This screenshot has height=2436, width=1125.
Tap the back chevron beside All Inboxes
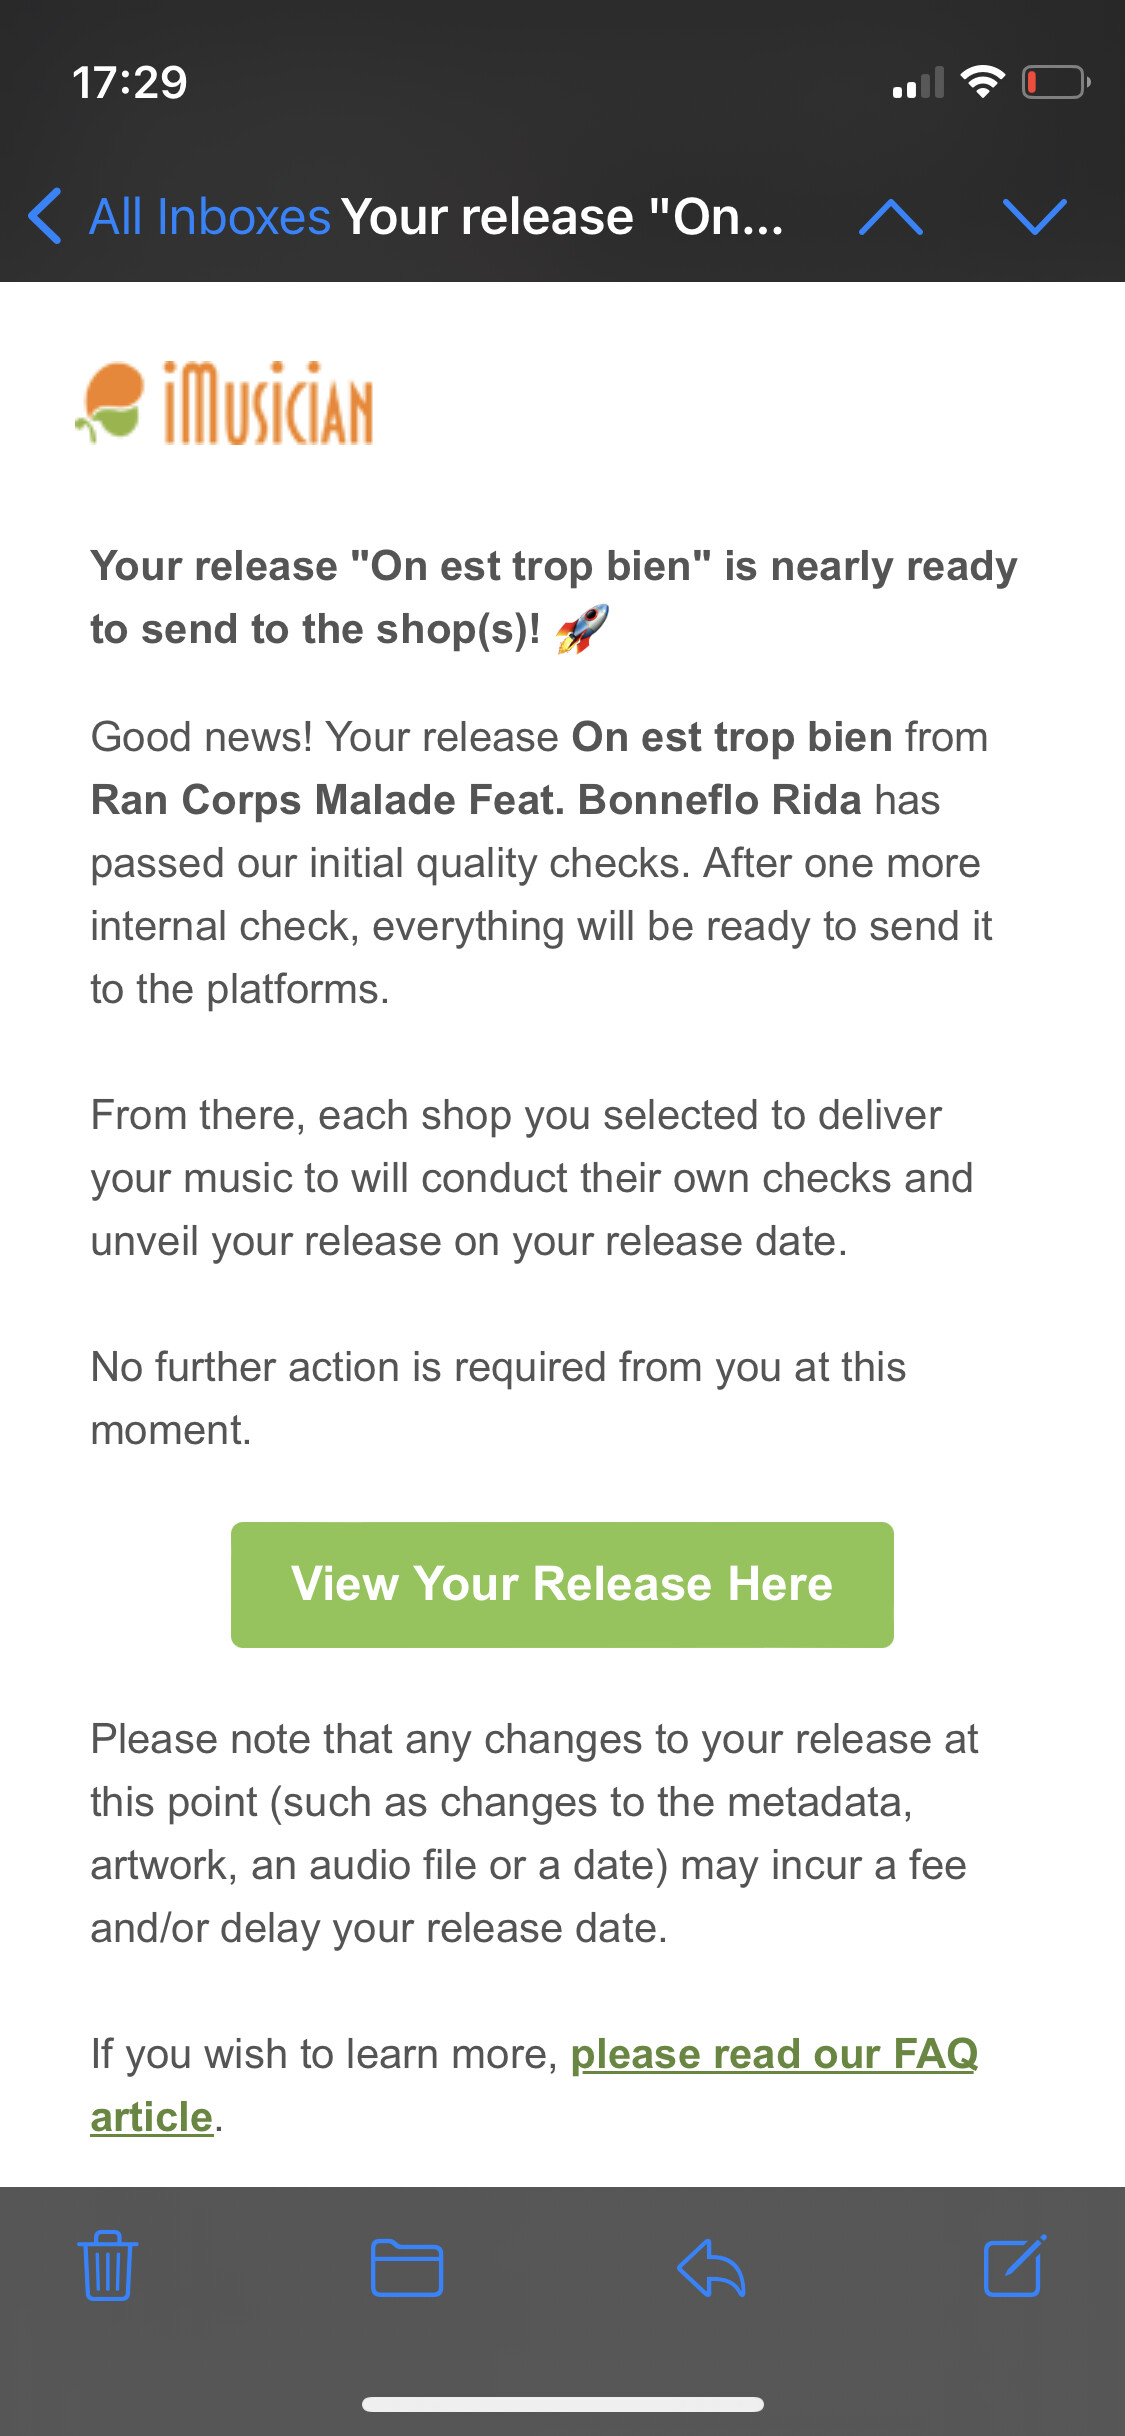(x=45, y=216)
